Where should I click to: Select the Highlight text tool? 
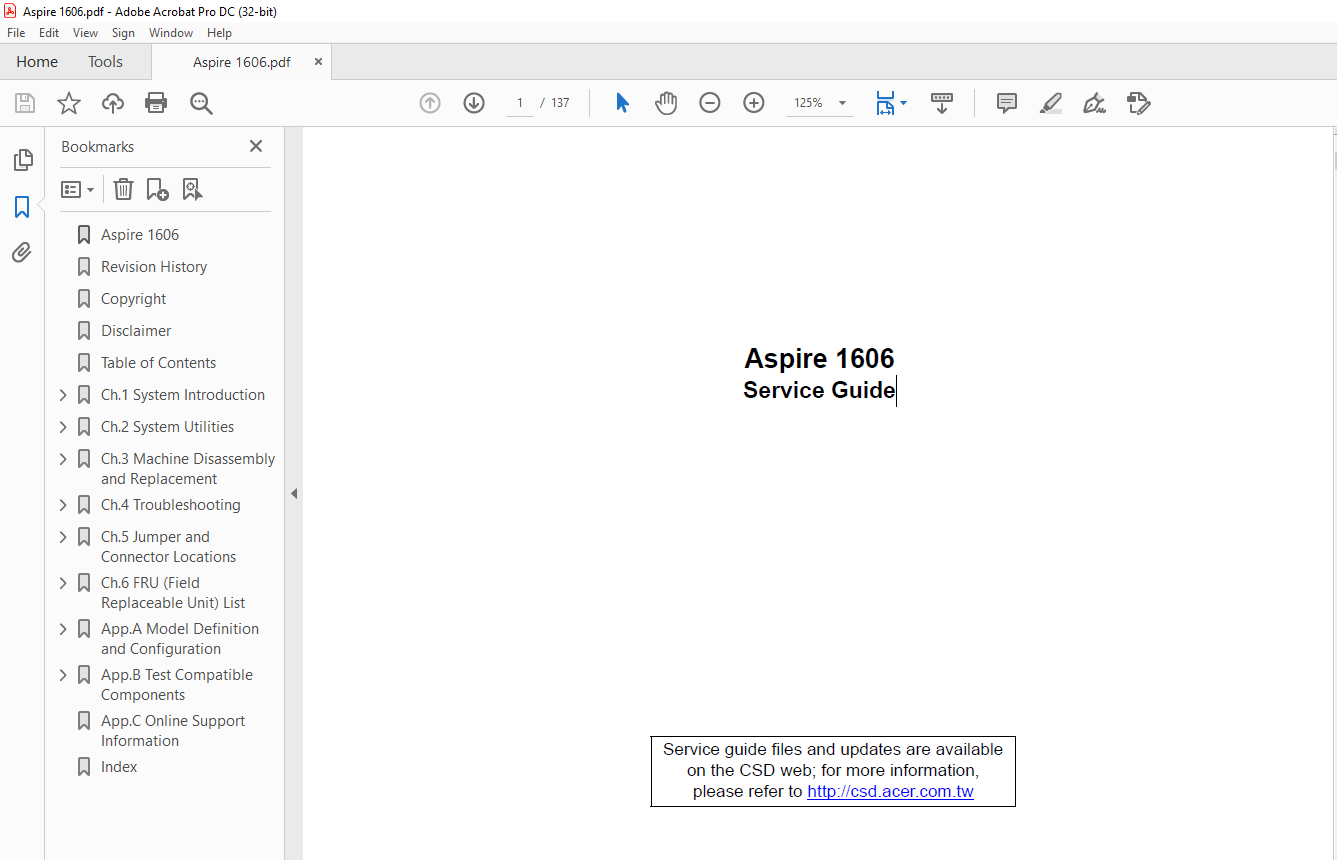click(x=1051, y=103)
